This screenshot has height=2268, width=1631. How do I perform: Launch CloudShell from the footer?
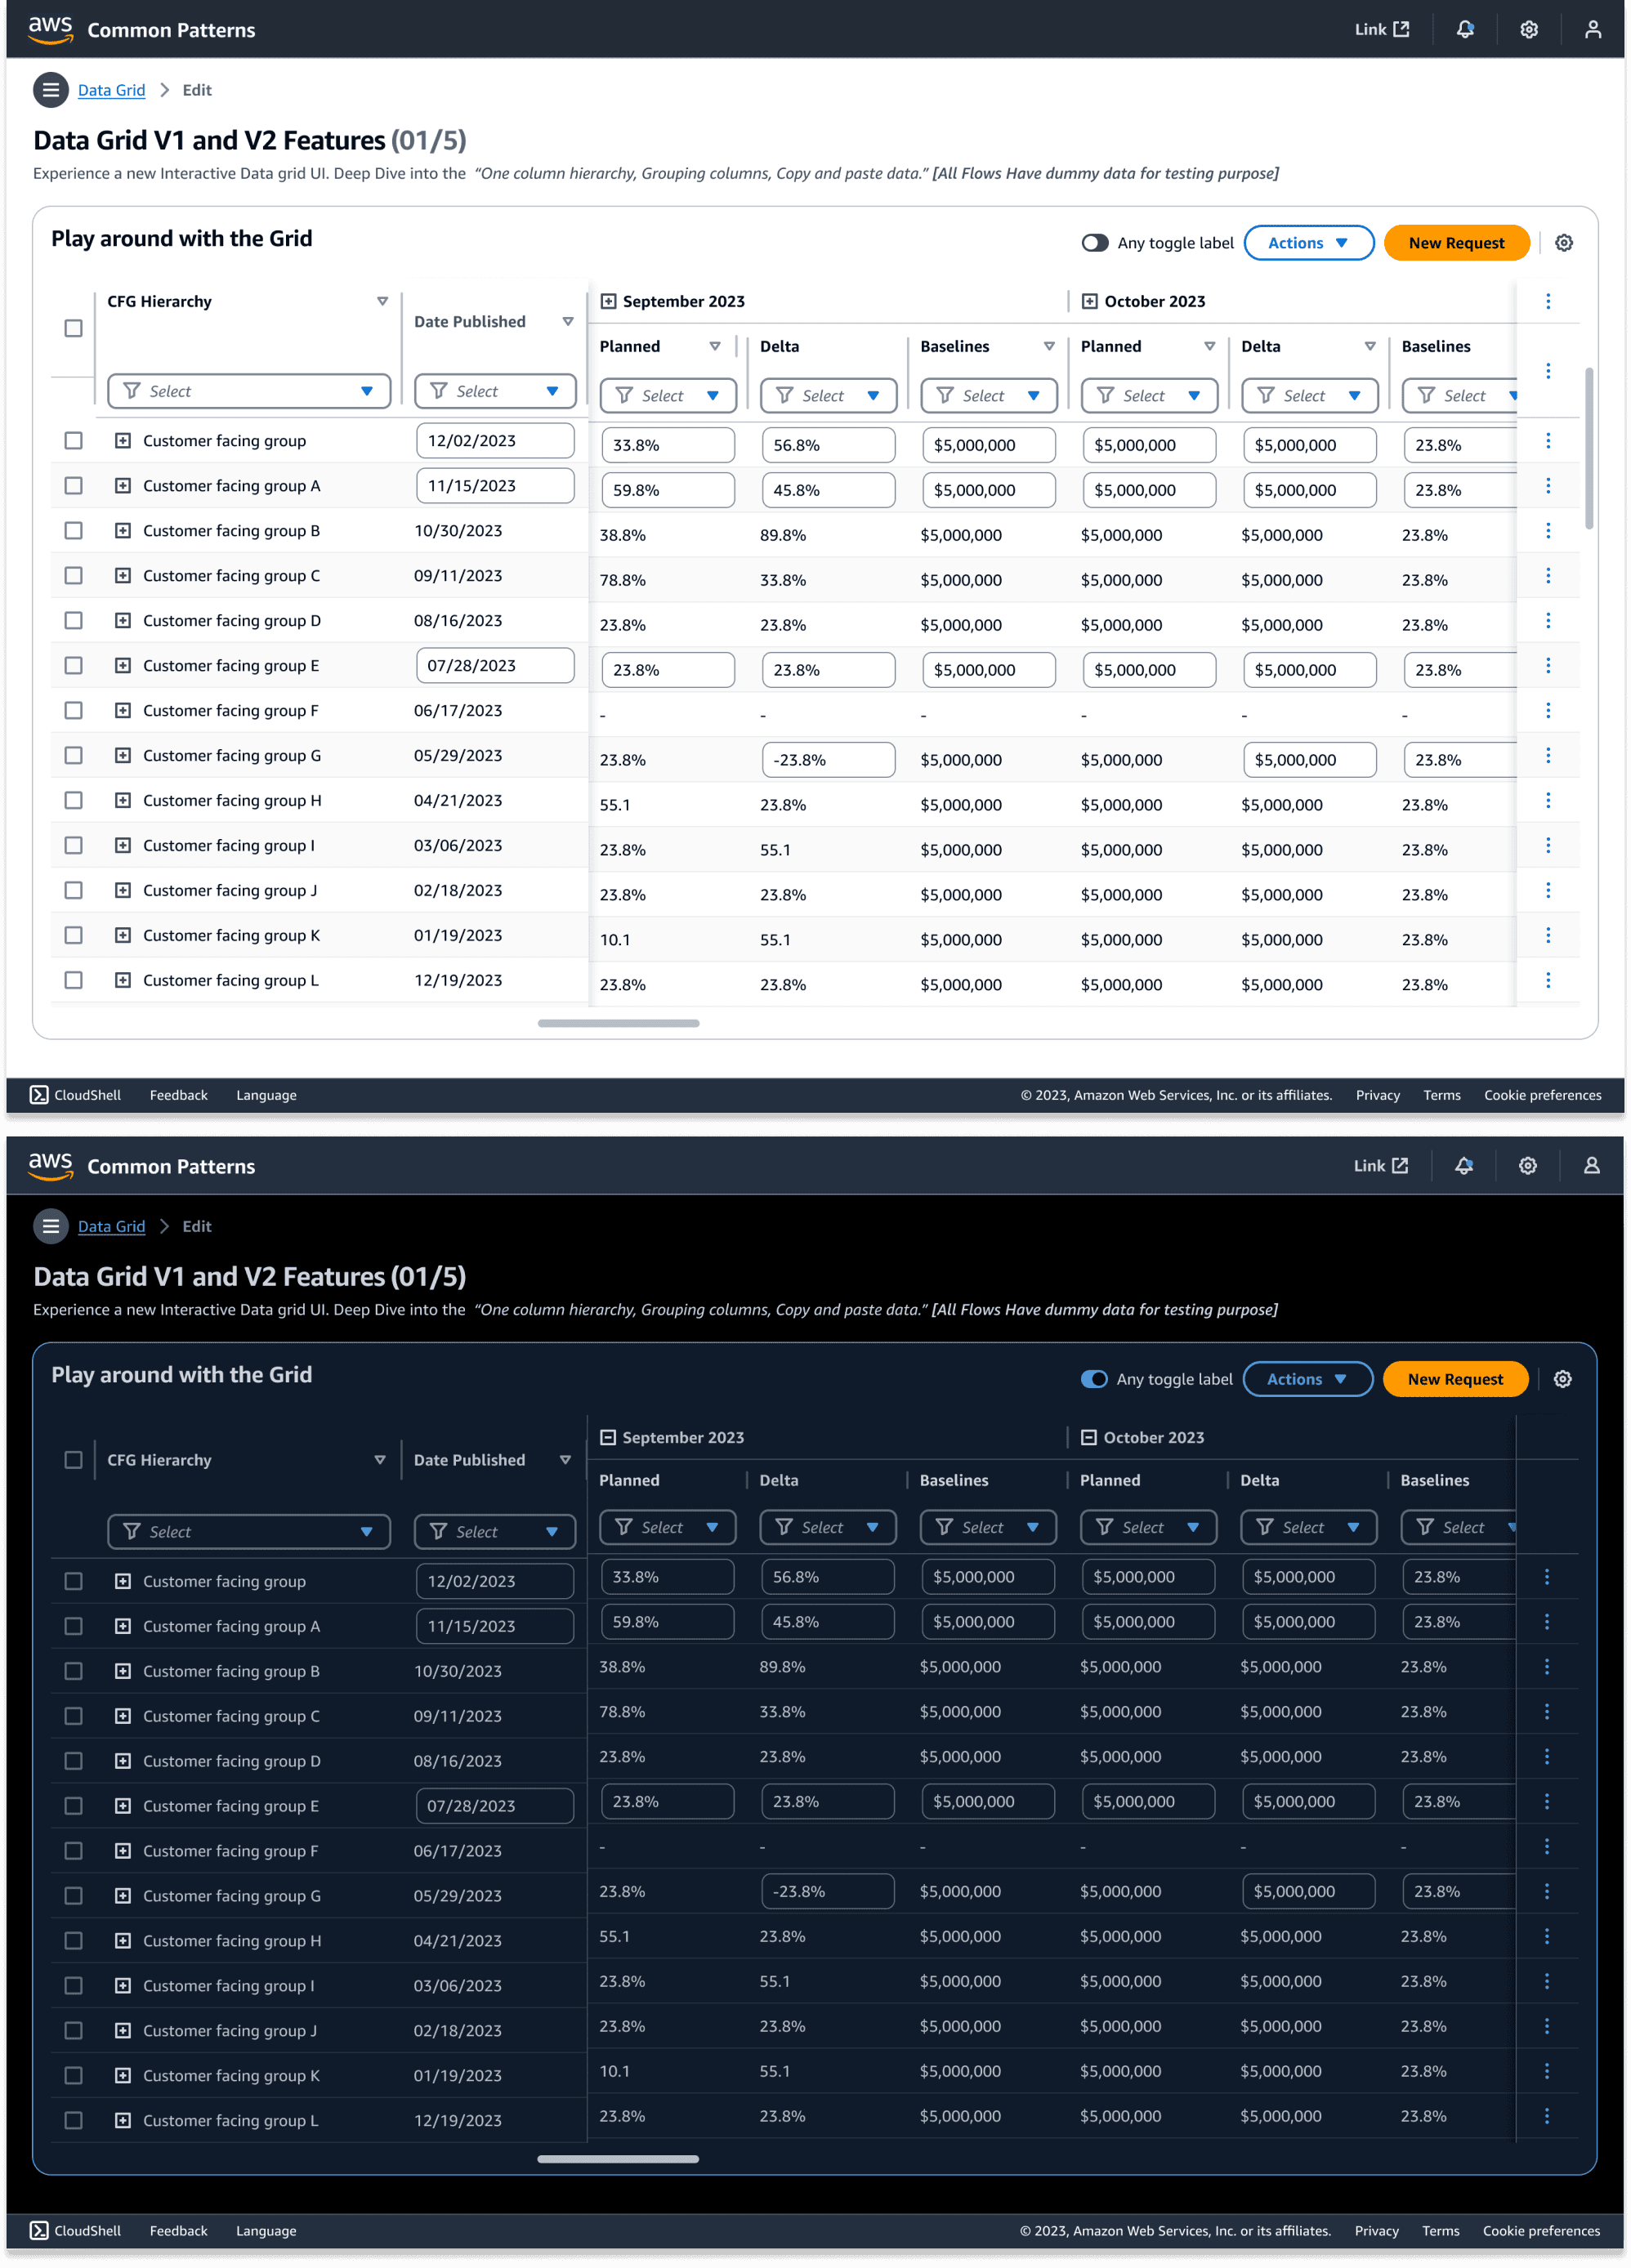click(75, 1095)
